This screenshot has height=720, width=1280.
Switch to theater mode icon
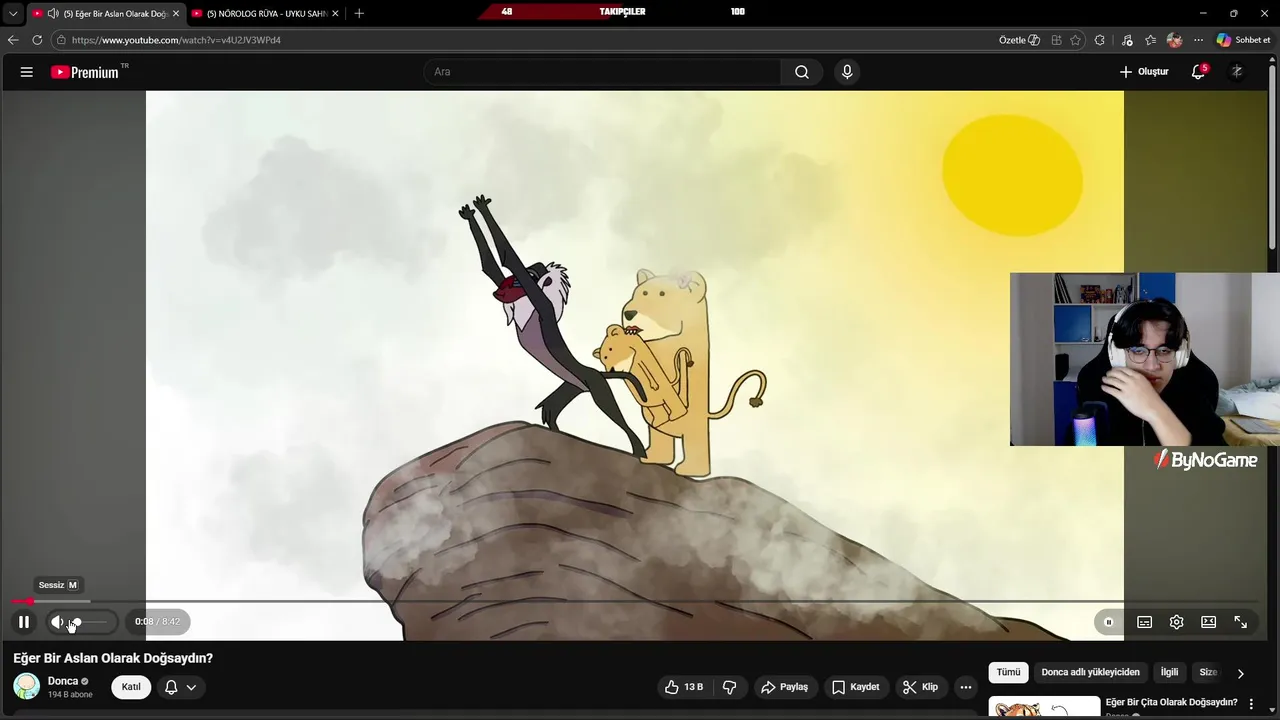click(x=1208, y=622)
